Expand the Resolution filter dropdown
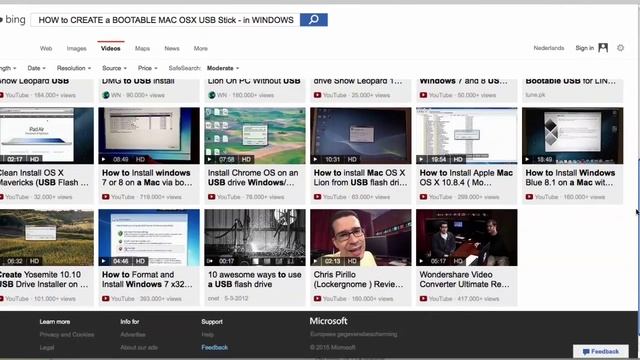Viewport: 640px width, 360px height. point(74,68)
